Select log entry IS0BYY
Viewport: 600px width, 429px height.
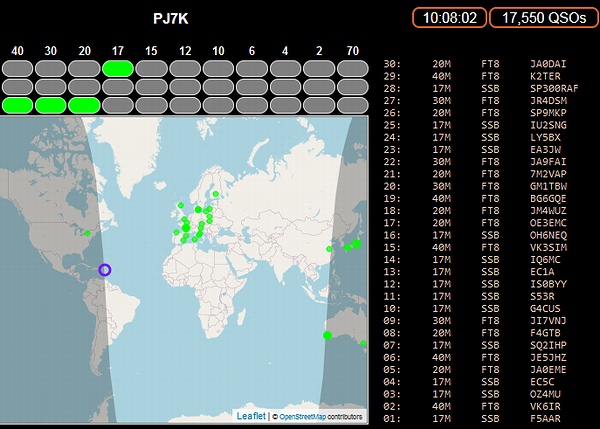pos(475,284)
